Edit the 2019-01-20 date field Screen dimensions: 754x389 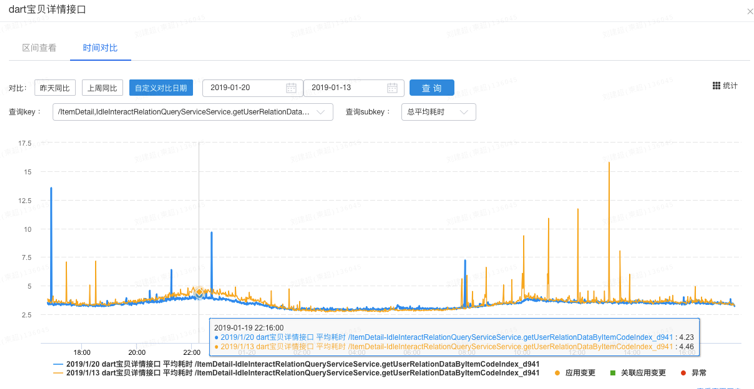click(252, 88)
